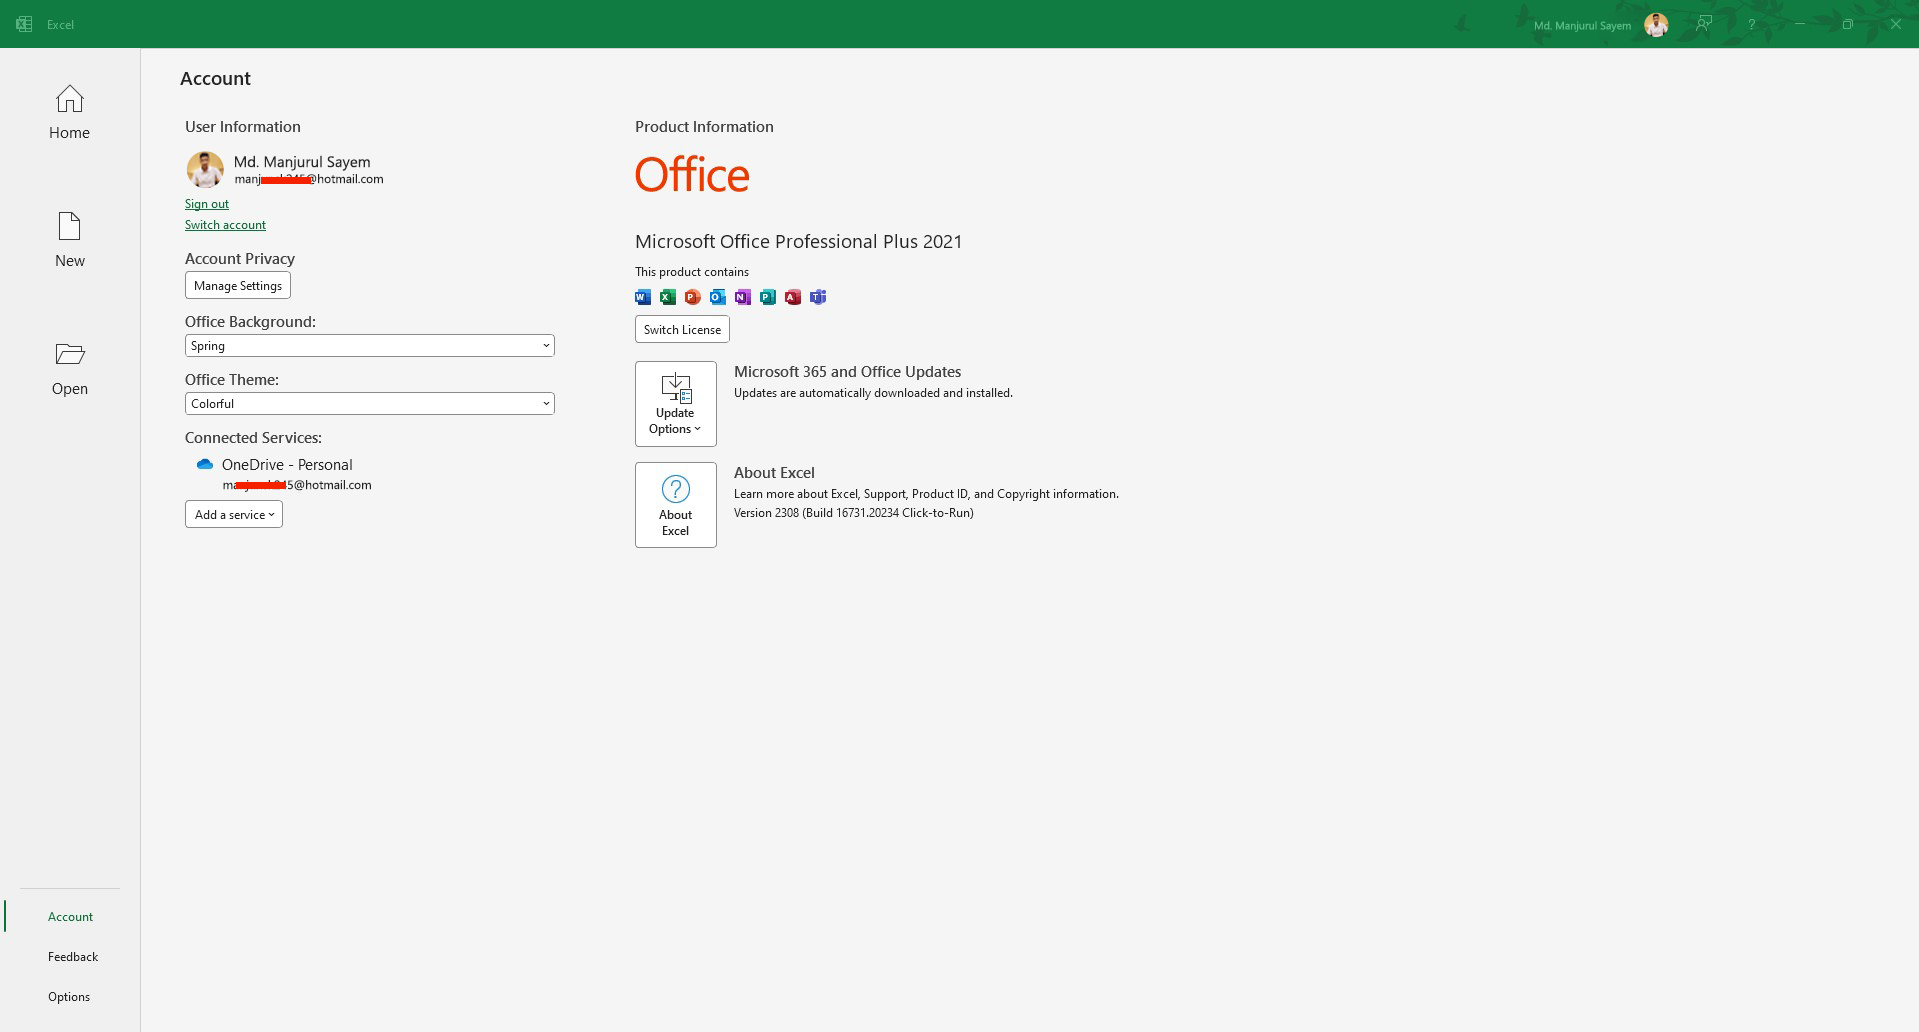The height and width of the screenshot is (1032, 1919).
Task: Click the Word app icon
Action: [x=643, y=297]
